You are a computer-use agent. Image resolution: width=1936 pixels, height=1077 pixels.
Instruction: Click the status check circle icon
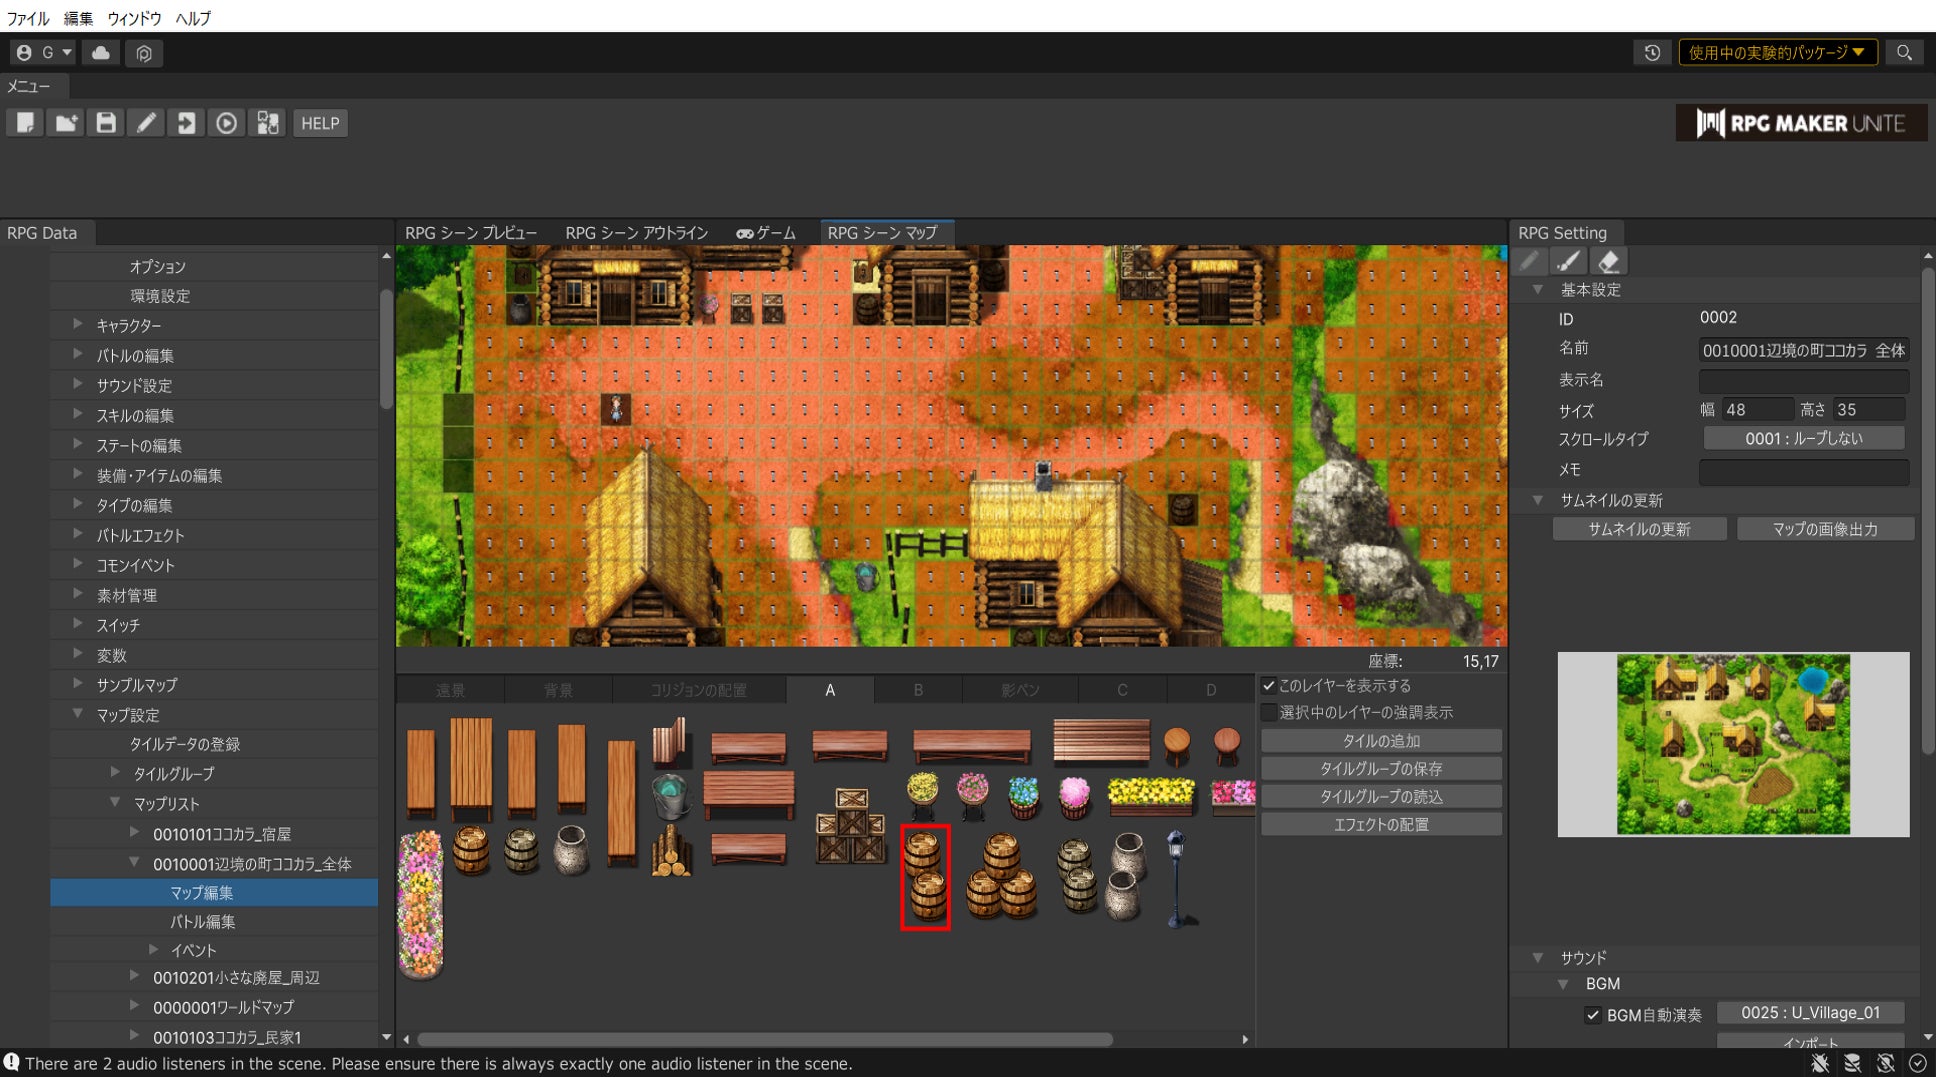pos(1918,1063)
